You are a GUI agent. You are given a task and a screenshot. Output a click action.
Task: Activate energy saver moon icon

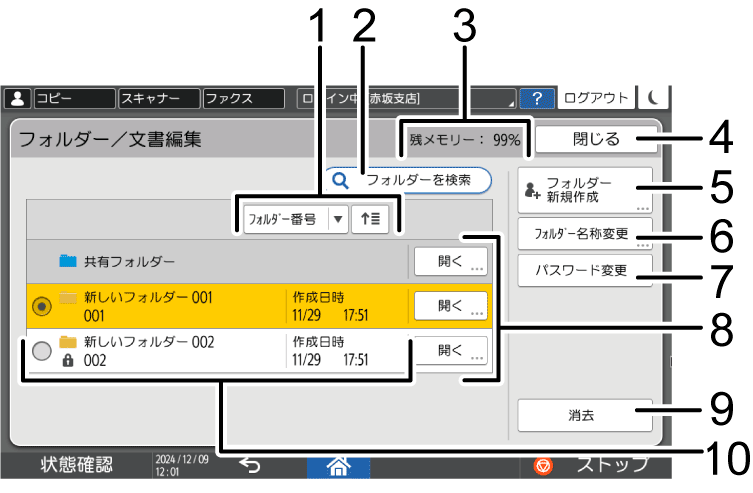click(x=654, y=97)
